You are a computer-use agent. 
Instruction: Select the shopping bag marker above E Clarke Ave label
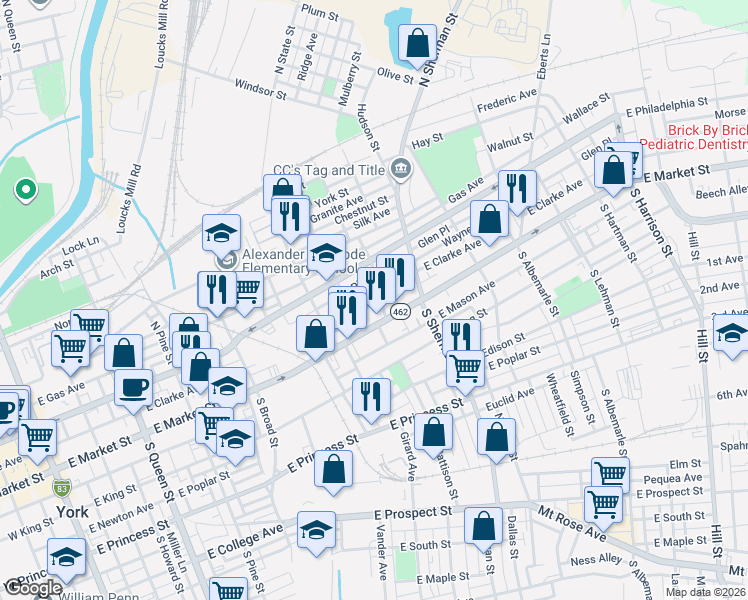(x=200, y=368)
